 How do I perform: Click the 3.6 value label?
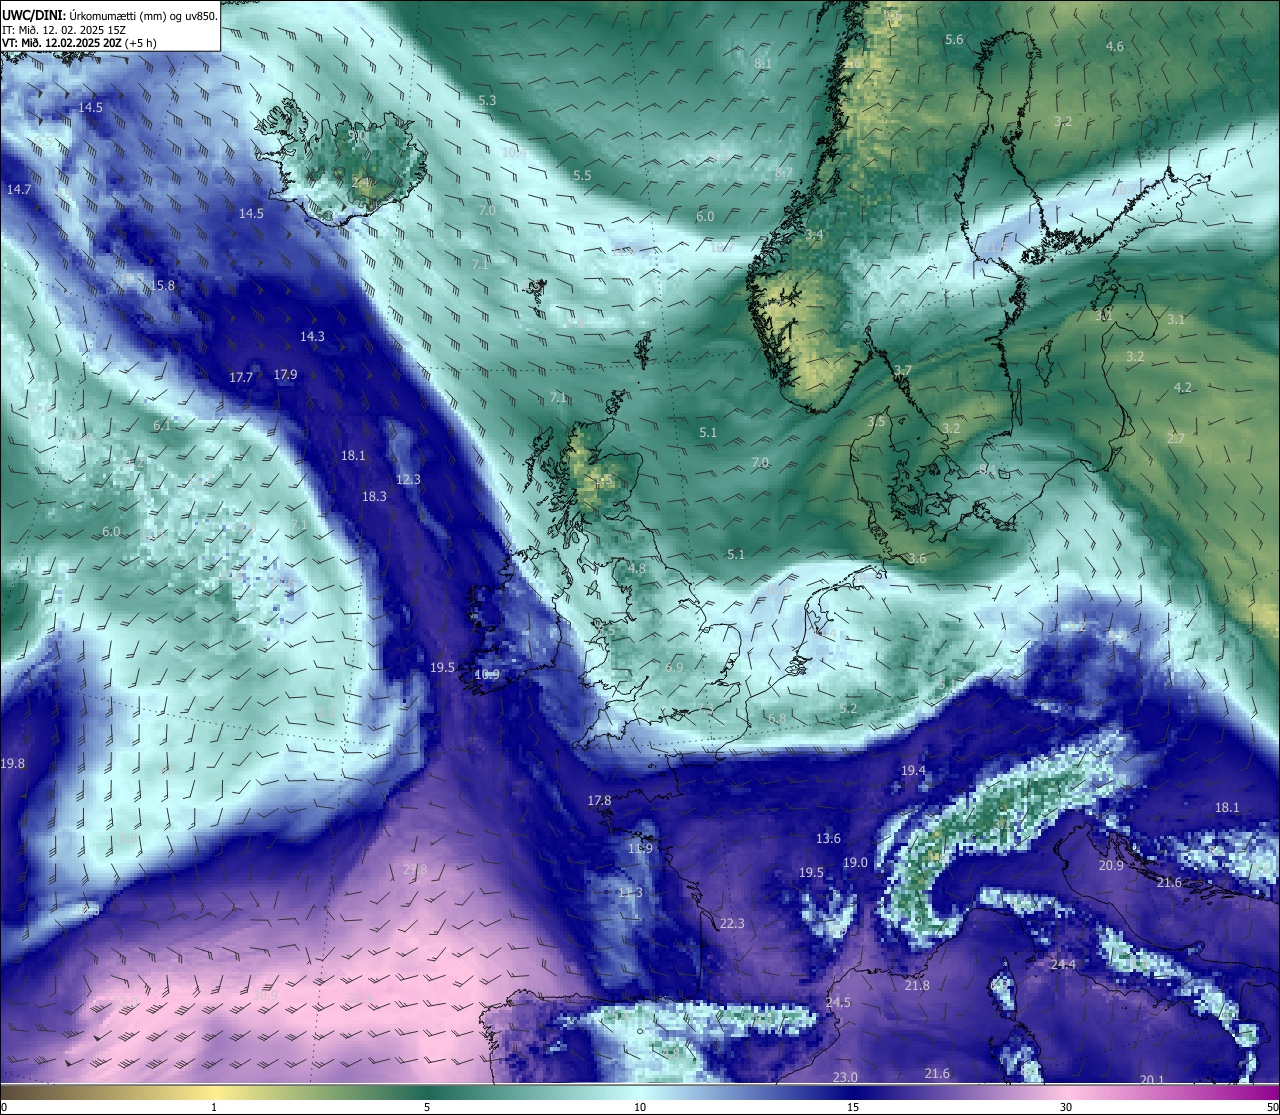[917, 558]
